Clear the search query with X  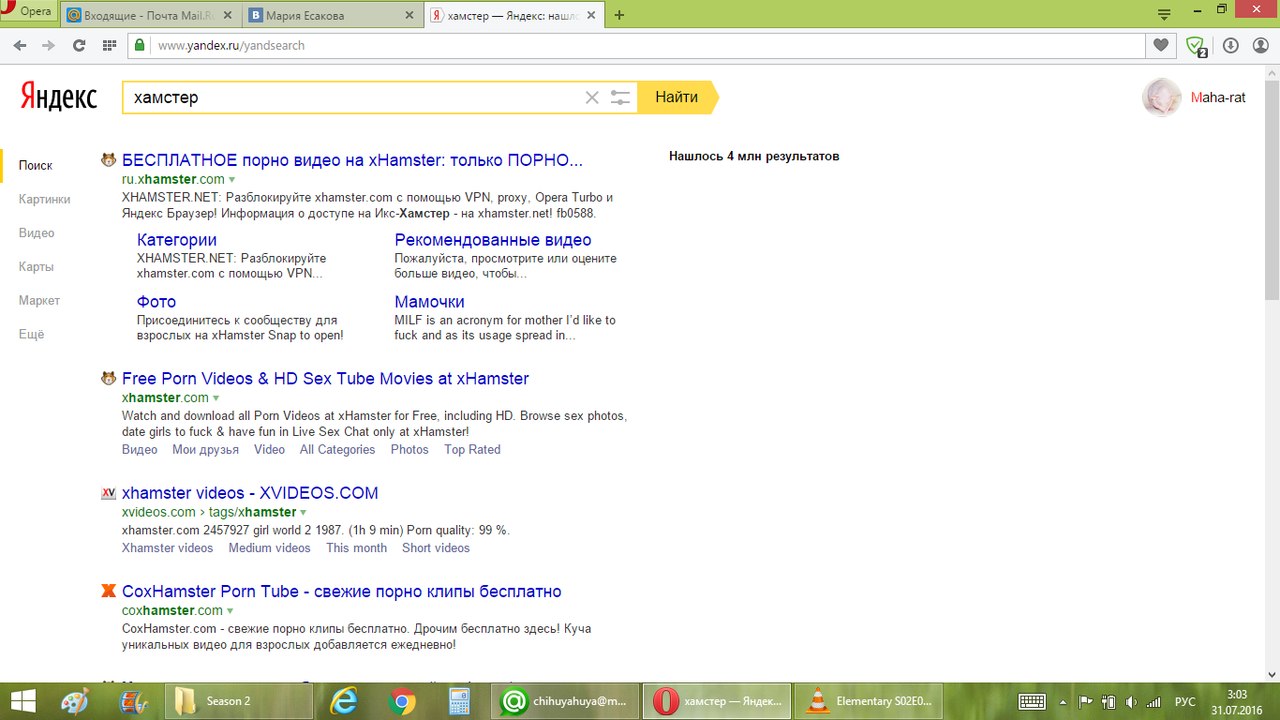(592, 98)
